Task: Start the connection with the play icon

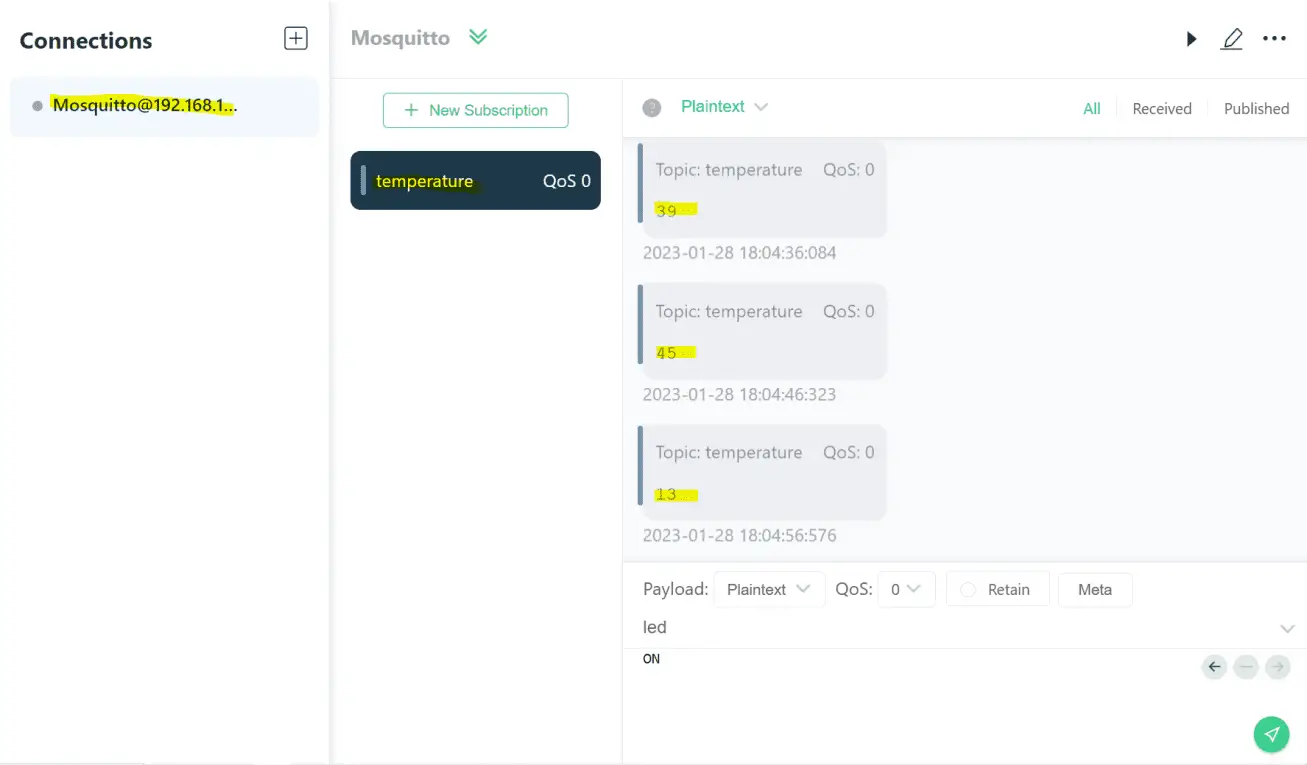Action: pyautogui.click(x=1190, y=39)
